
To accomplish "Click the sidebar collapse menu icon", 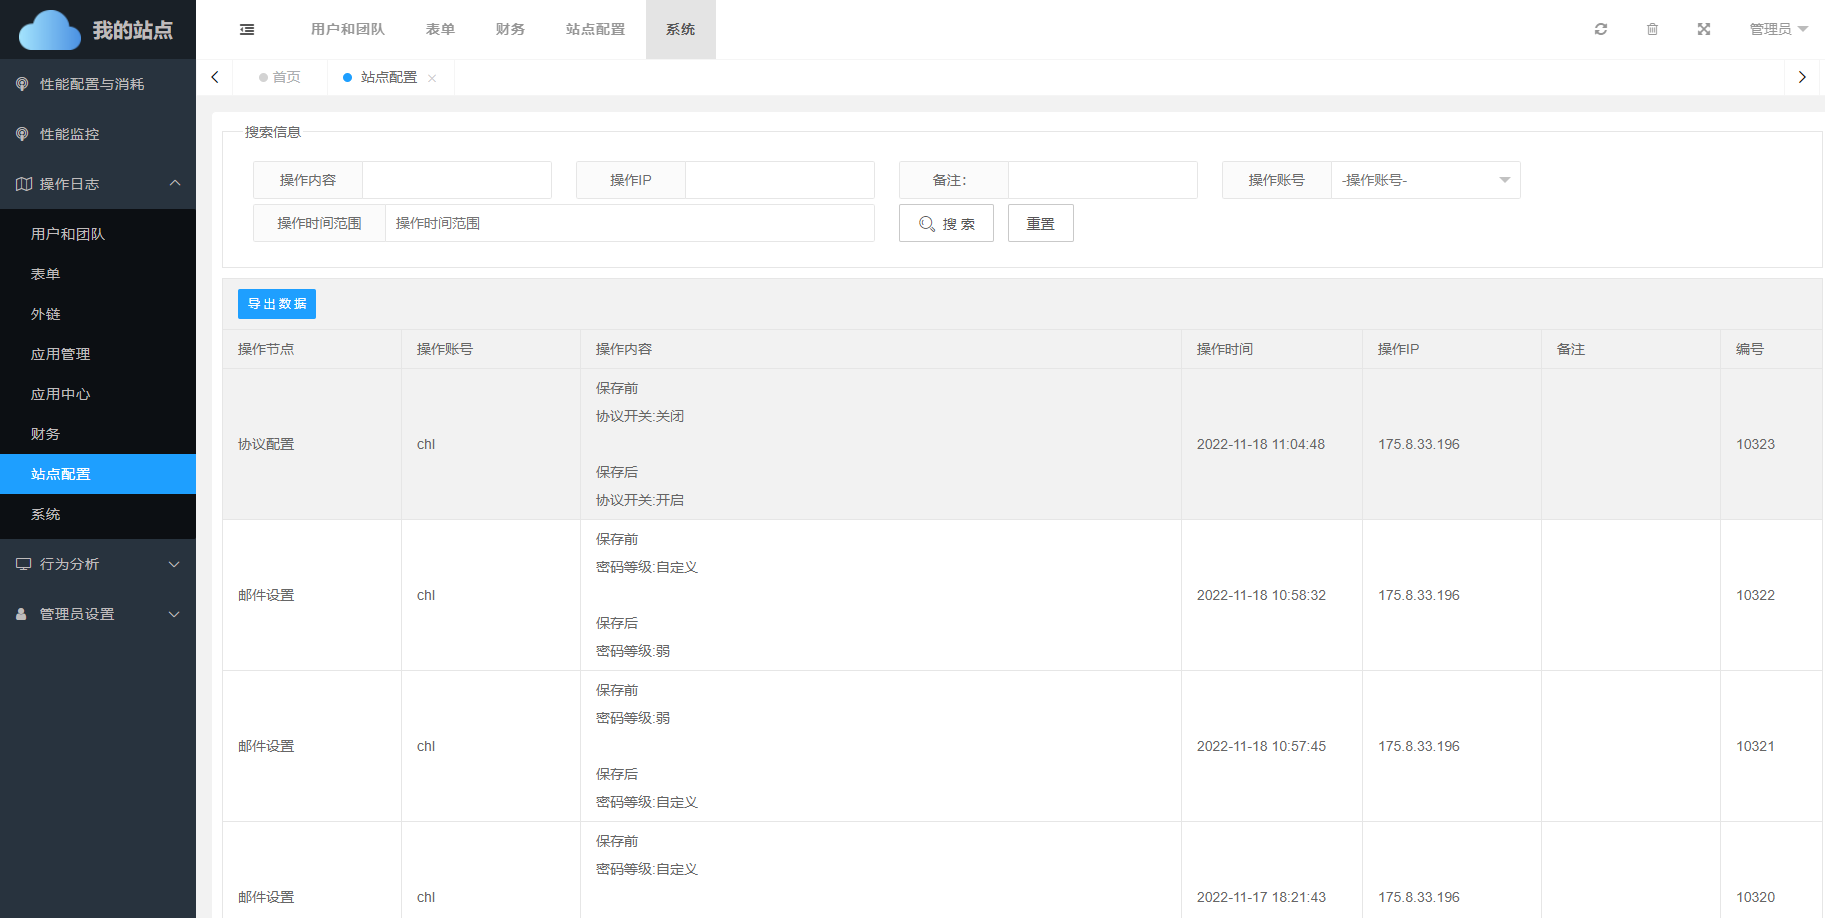I will (x=247, y=30).
